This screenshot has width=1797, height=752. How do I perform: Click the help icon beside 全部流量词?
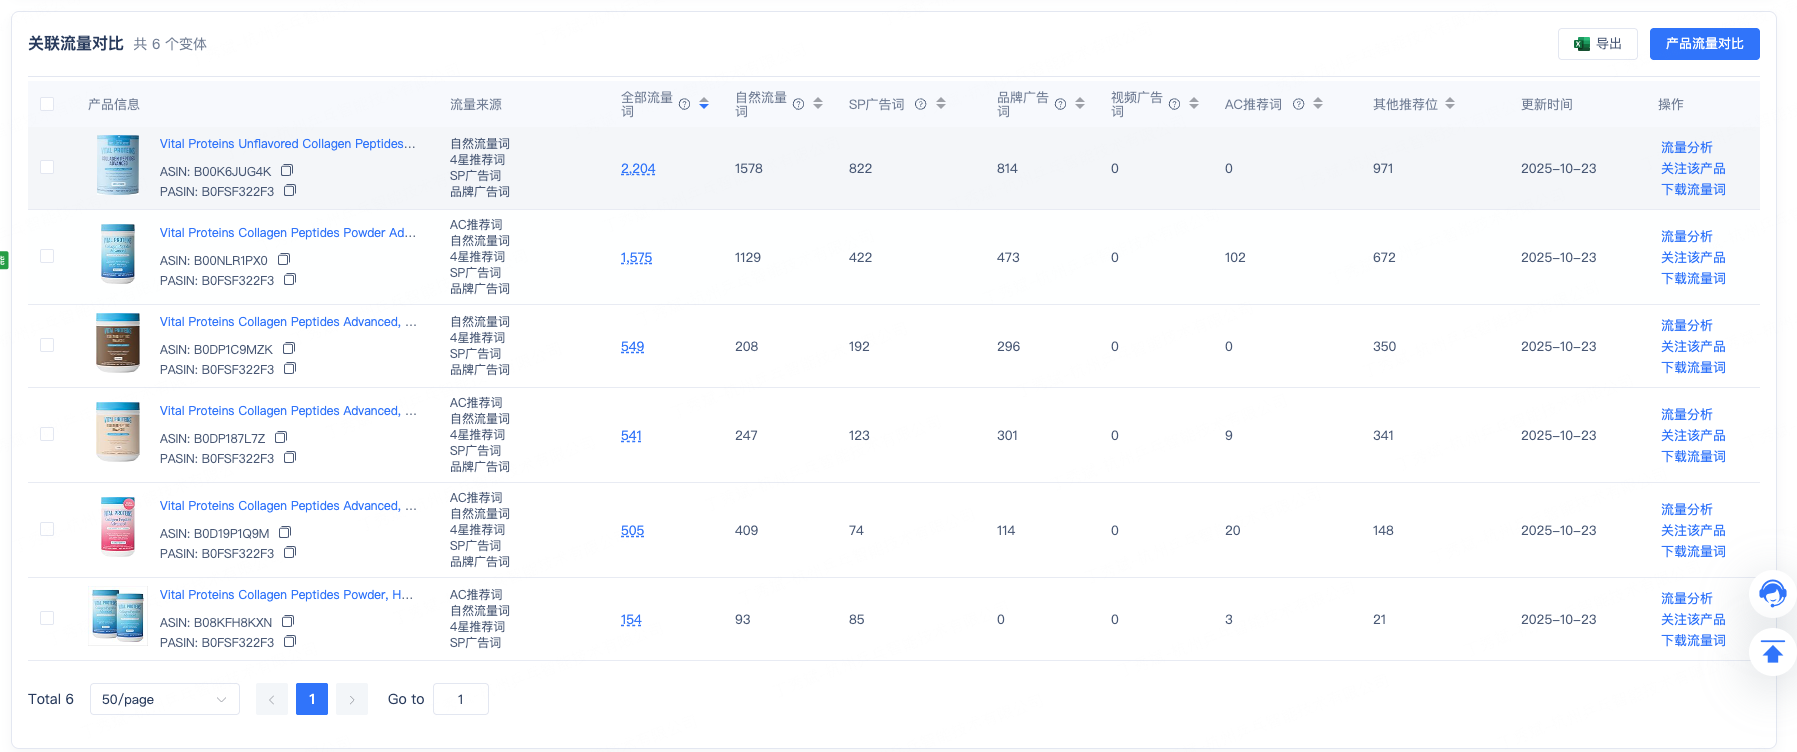[x=684, y=104]
